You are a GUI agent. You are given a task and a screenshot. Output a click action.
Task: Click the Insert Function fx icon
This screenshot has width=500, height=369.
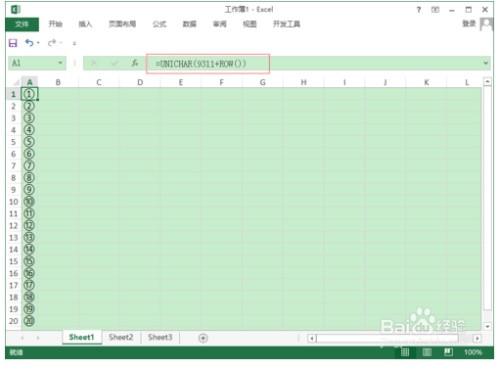pyautogui.click(x=135, y=63)
